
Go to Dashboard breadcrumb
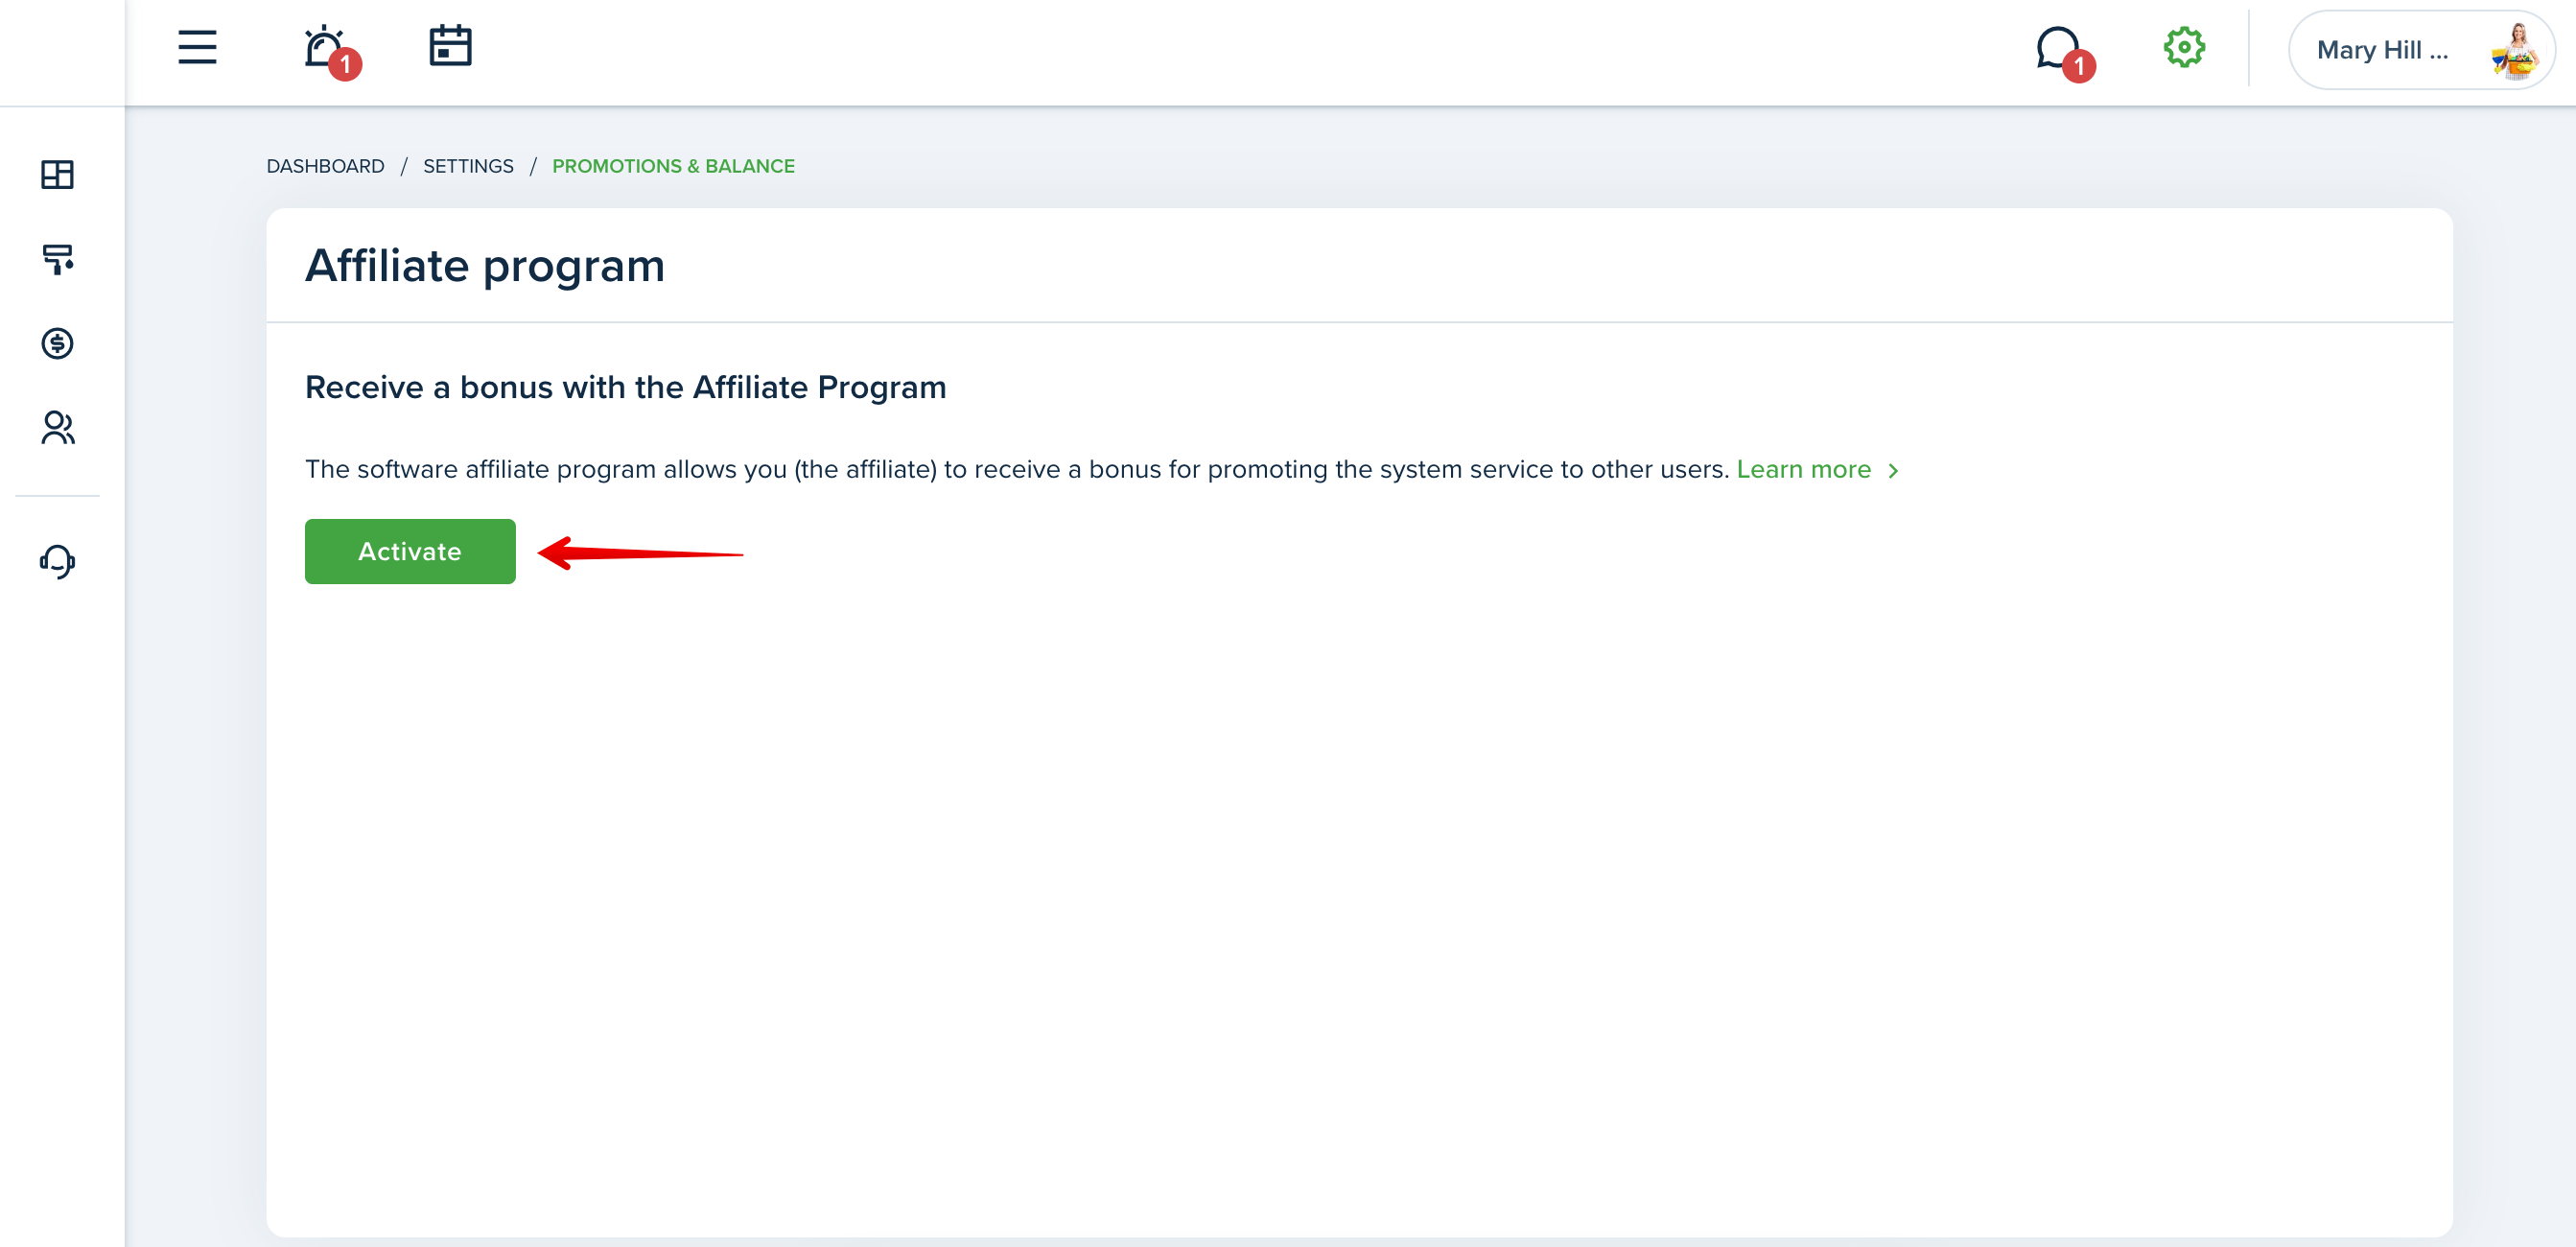[325, 166]
